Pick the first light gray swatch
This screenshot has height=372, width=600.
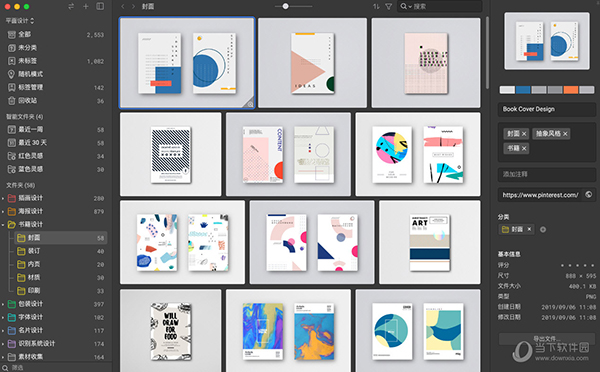(507, 90)
